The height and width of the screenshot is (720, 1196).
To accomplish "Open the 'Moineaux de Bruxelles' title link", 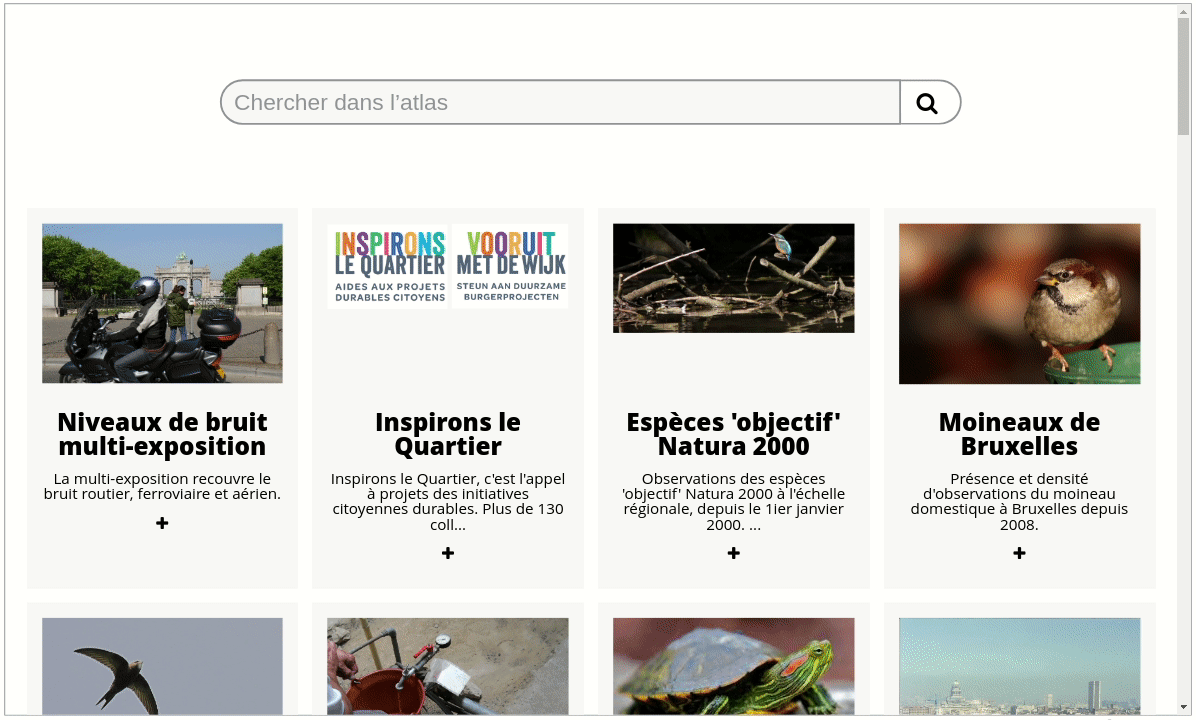I will tap(1019, 434).
